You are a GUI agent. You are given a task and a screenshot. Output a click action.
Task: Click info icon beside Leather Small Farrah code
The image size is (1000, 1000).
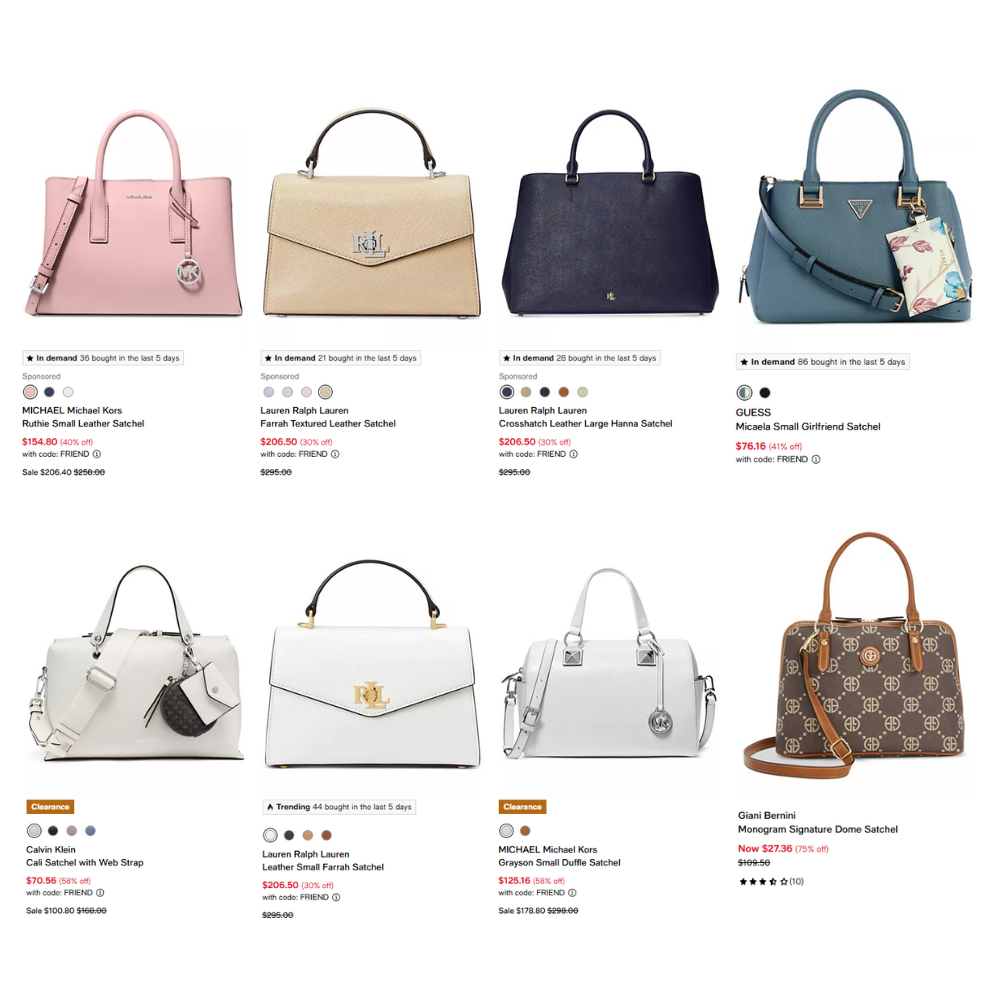pos(336,897)
